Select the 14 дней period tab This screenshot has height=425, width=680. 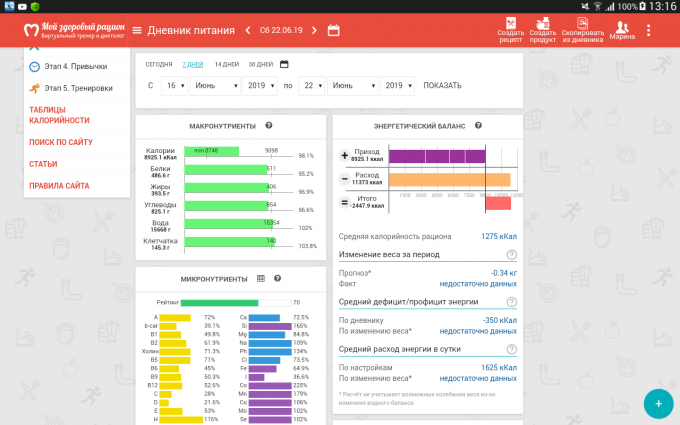225,64
